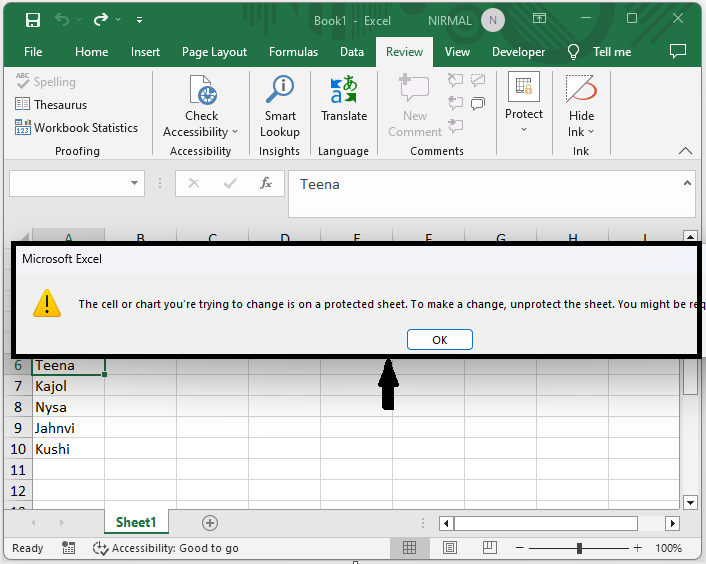The width and height of the screenshot is (706, 564).
Task: Run the Spelling check
Action: (45, 81)
